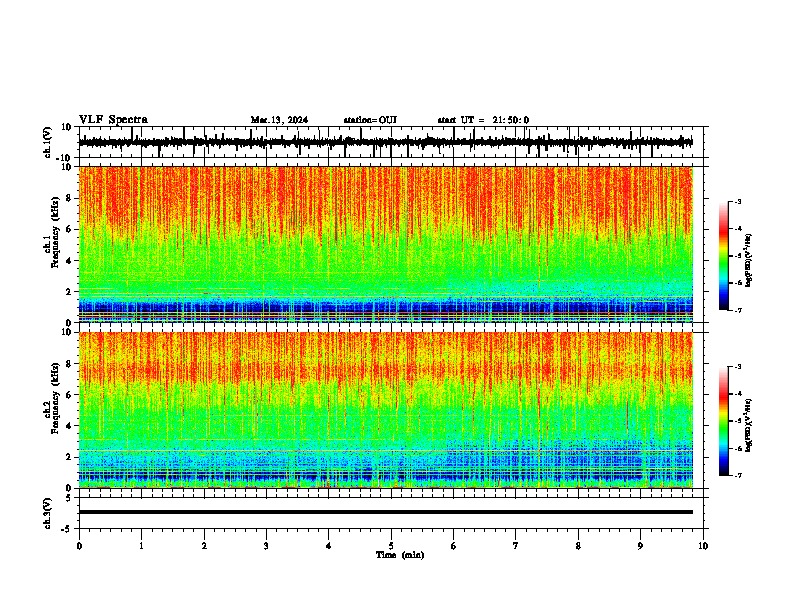Click the "ch.3(V)" axis label
792x612 pixels.
pos(48,513)
